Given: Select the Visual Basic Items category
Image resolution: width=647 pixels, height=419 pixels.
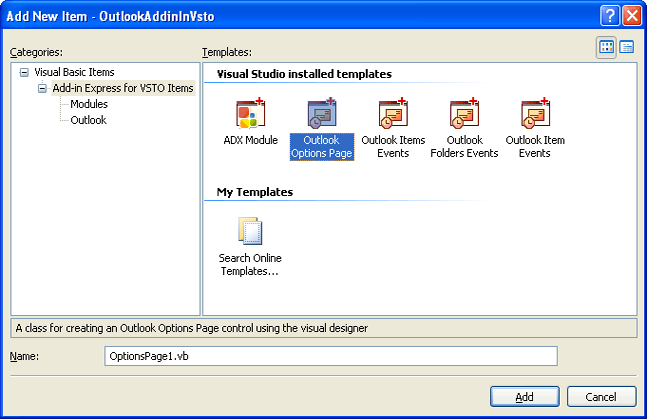Looking at the screenshot, I should click(x=74, y=72).
